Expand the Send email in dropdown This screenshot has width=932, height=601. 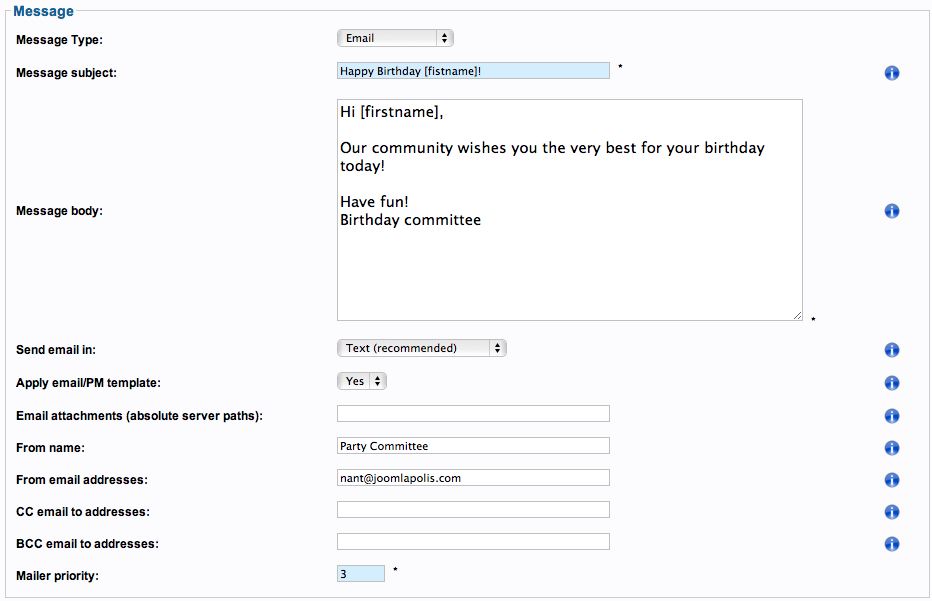421,348
